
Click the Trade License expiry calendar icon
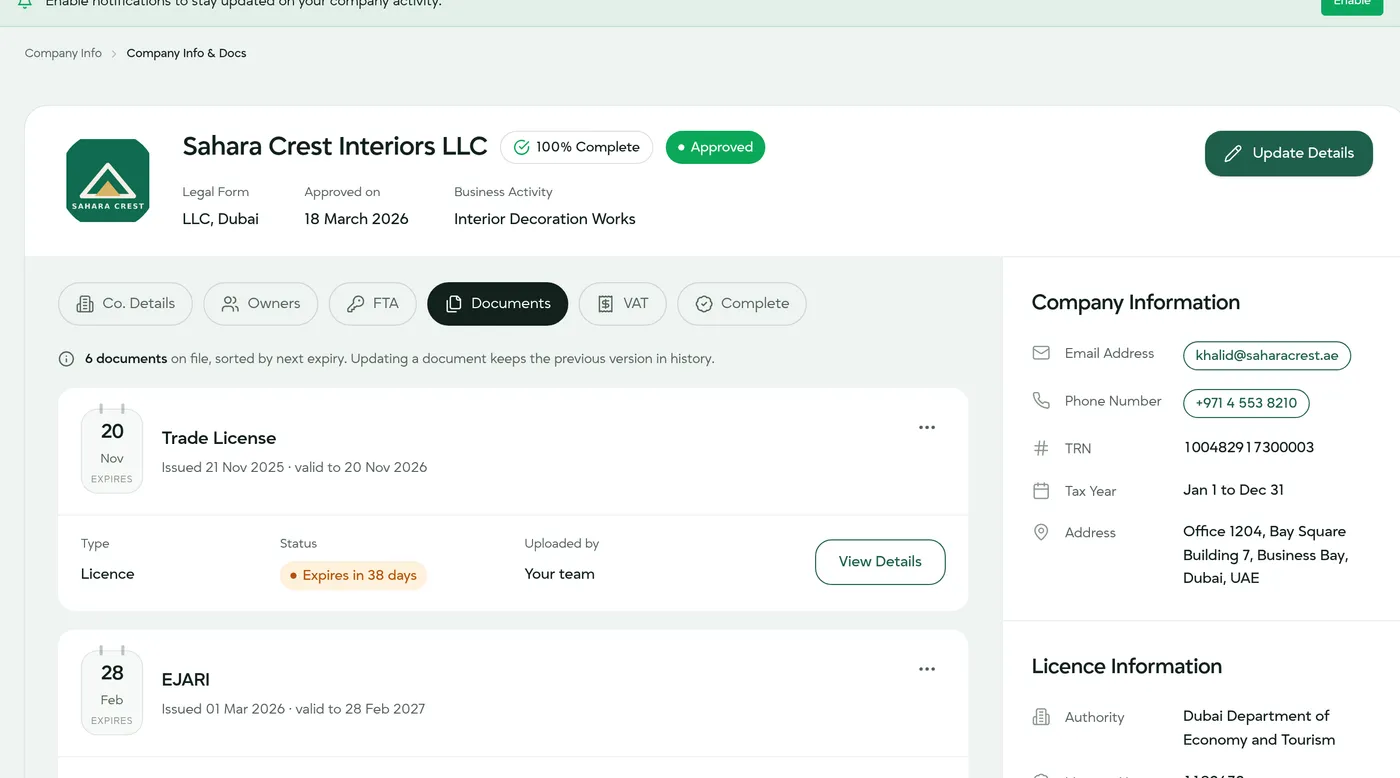(x=112, y=449)
